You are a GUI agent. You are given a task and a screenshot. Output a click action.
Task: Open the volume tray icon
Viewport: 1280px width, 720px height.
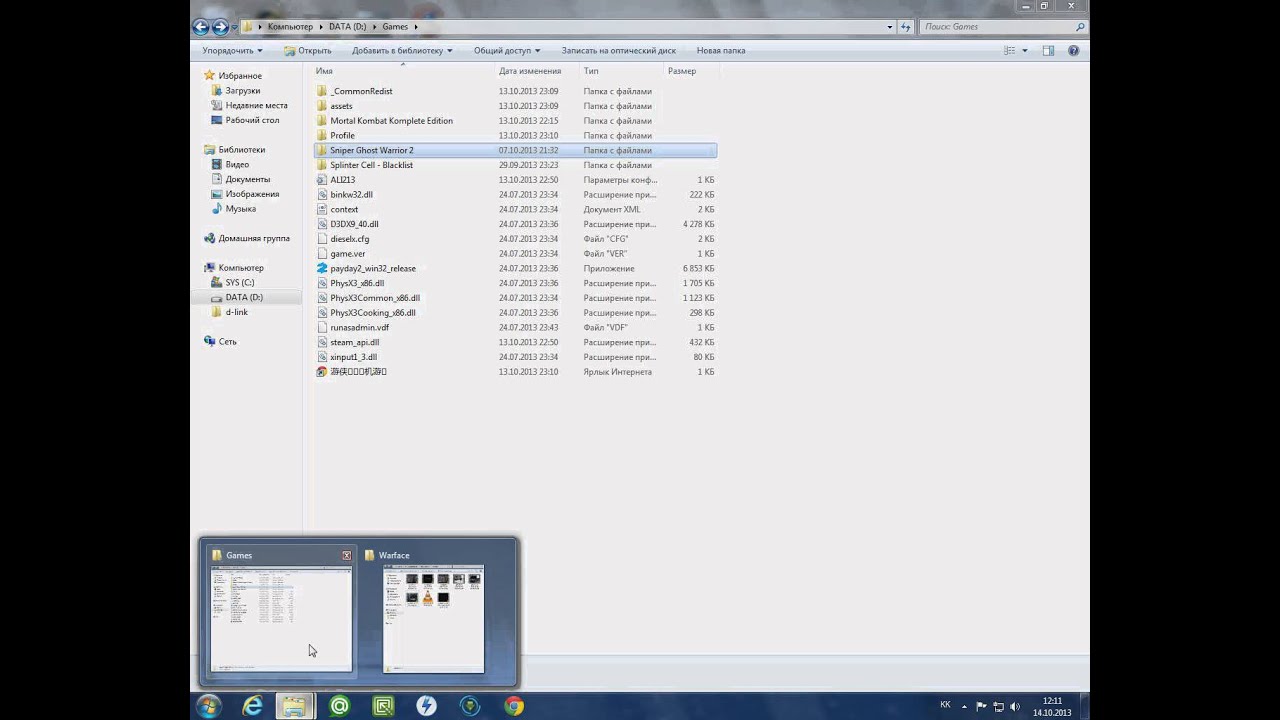tap(1015, 706)
